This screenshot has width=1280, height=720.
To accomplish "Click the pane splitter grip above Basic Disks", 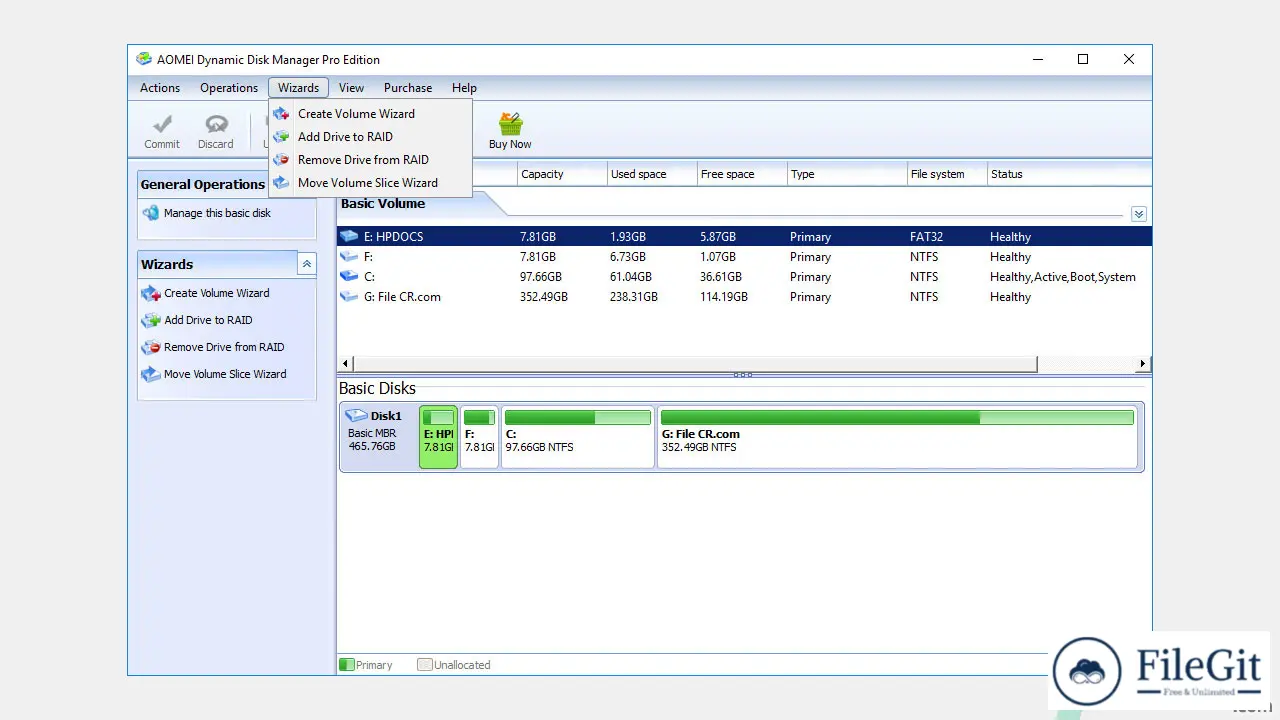I will pos(743,375).
